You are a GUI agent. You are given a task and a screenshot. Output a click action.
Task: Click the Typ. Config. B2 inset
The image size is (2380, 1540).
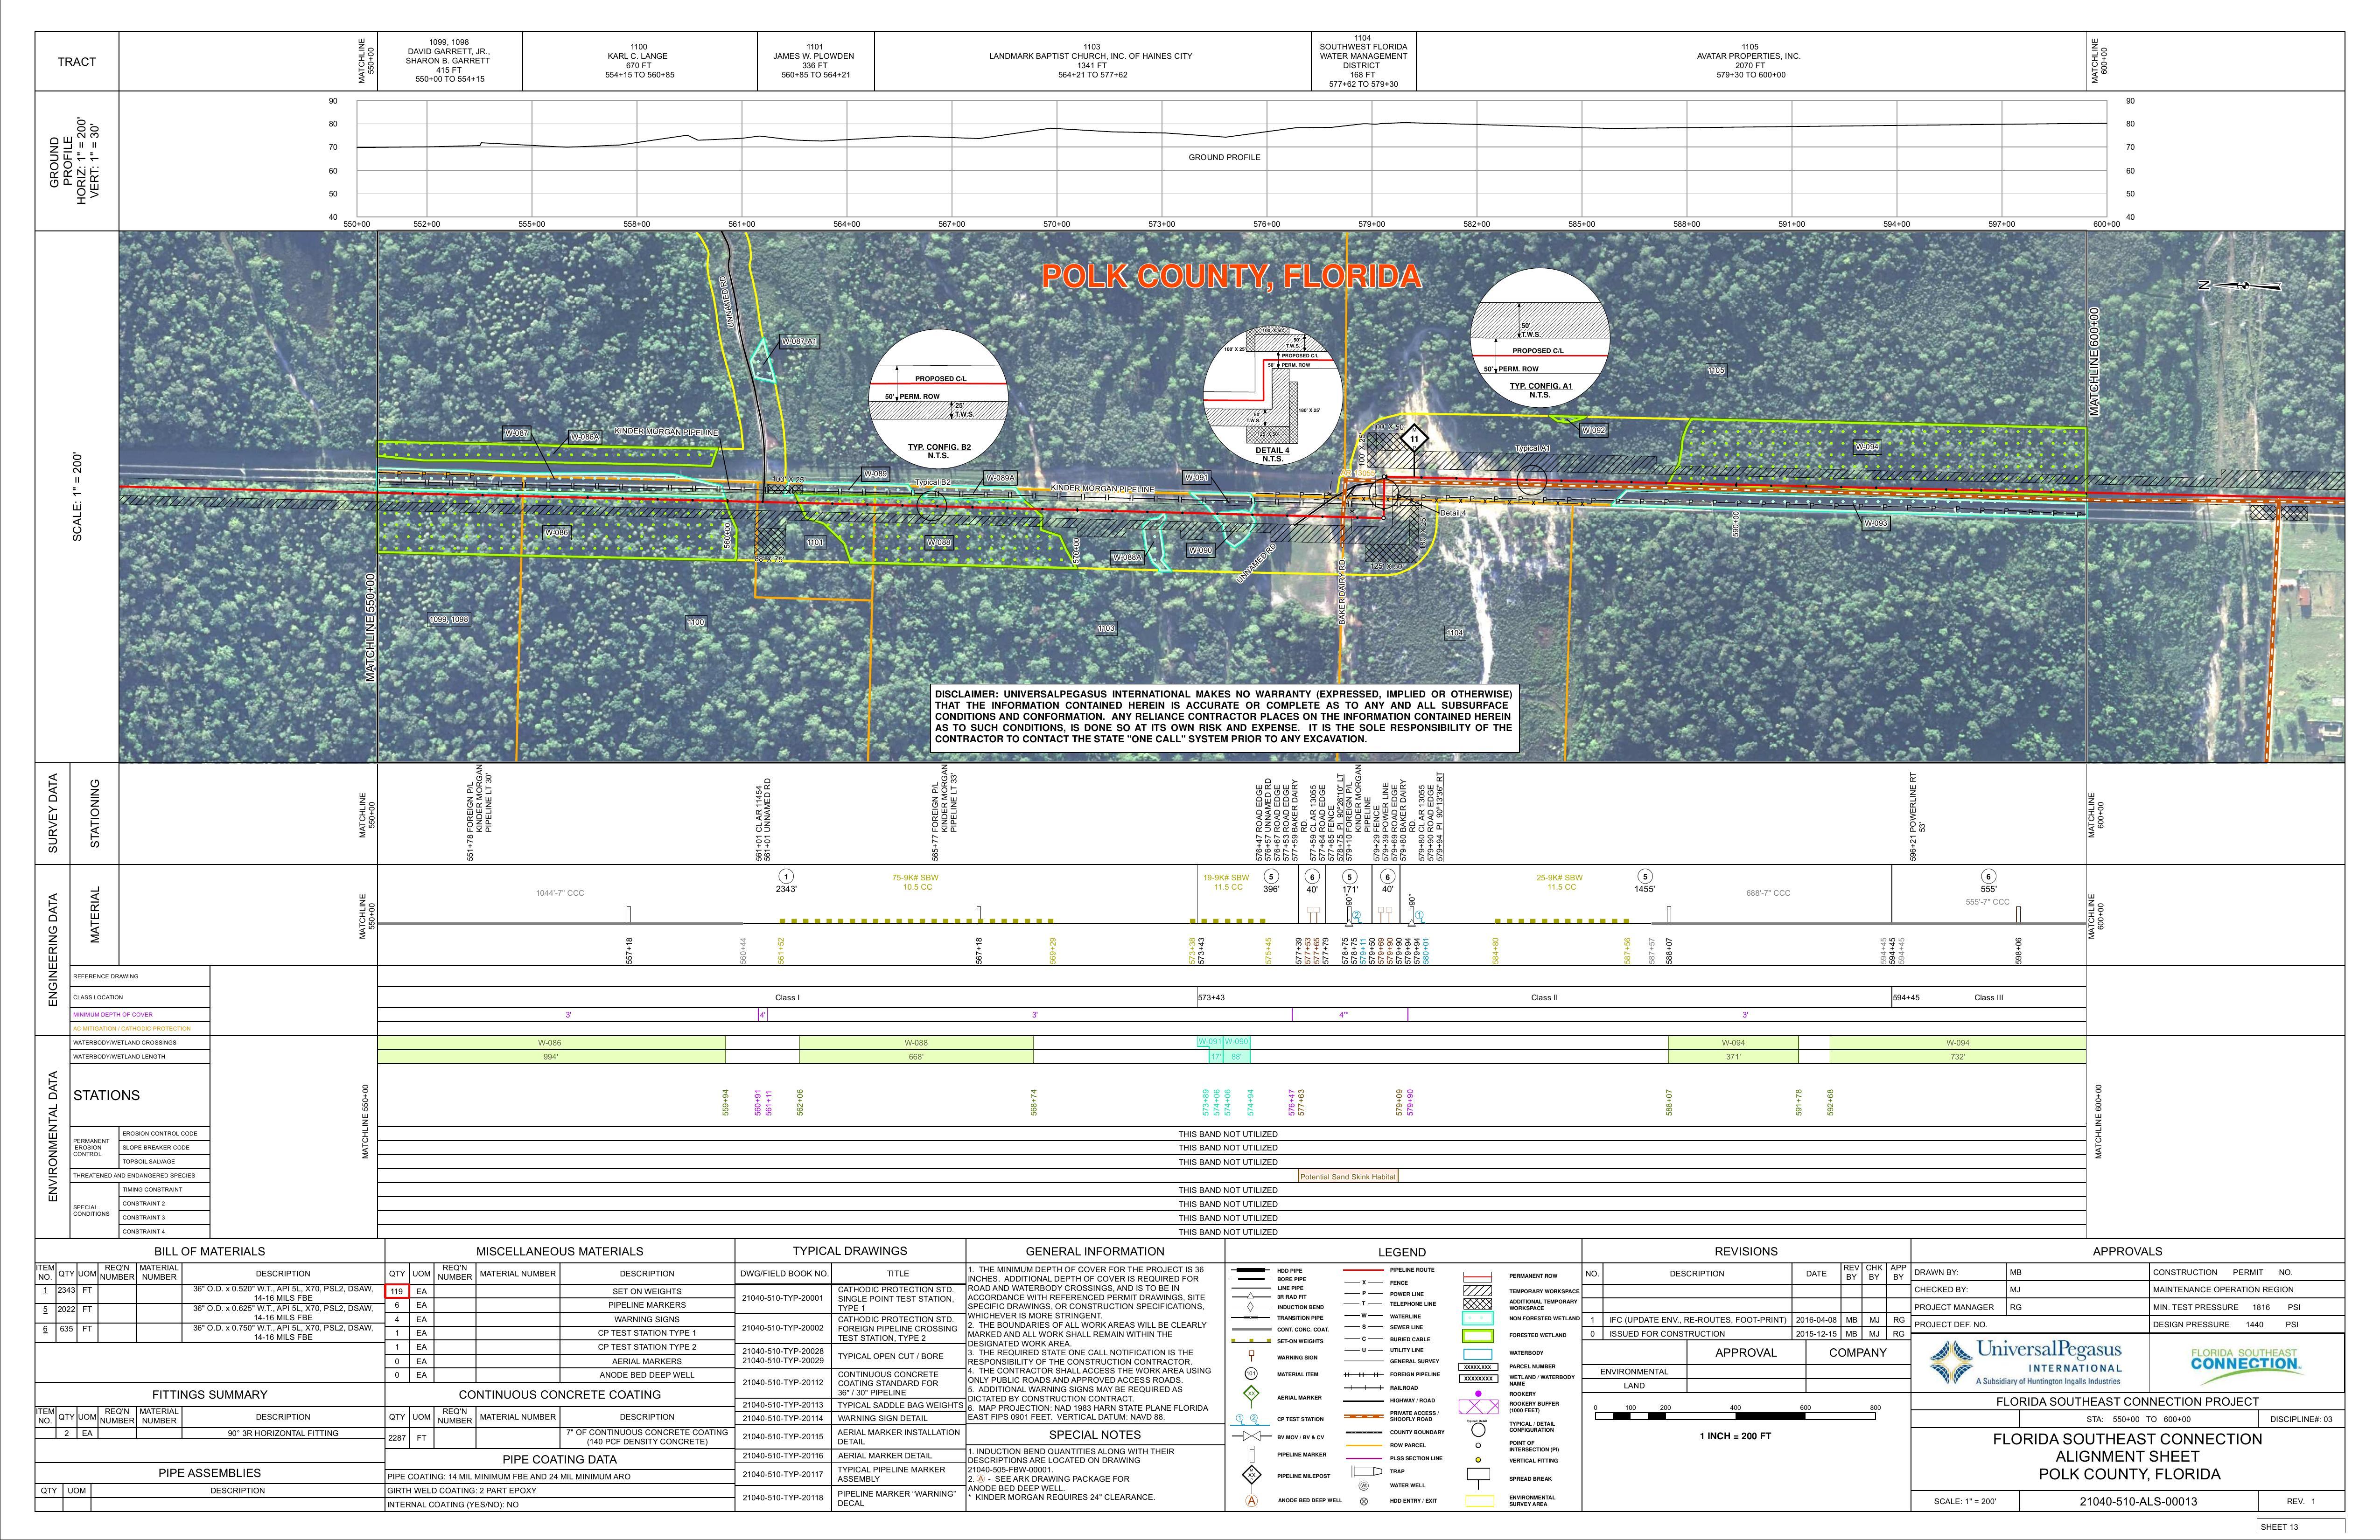tap(938, 398)
